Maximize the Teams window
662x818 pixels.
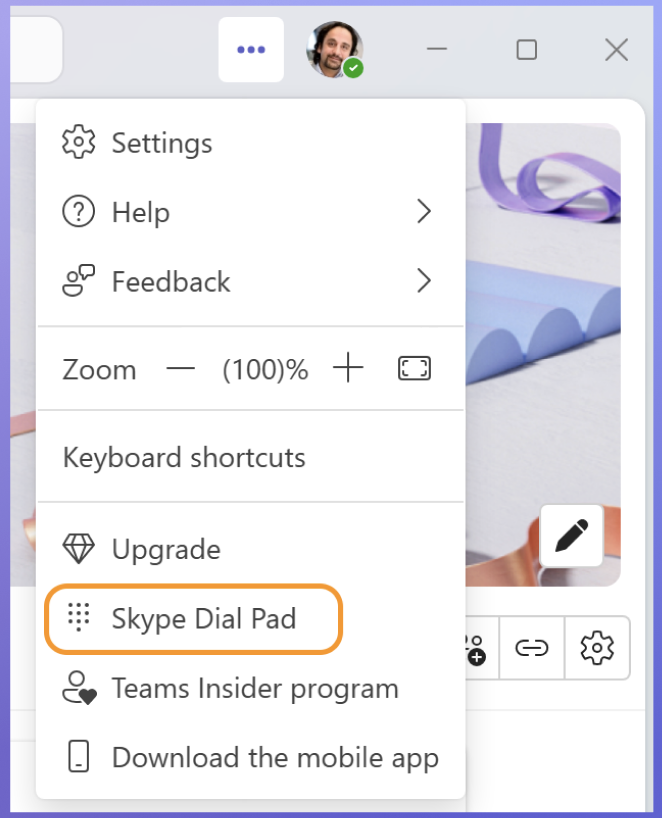[x=526, y=50]
